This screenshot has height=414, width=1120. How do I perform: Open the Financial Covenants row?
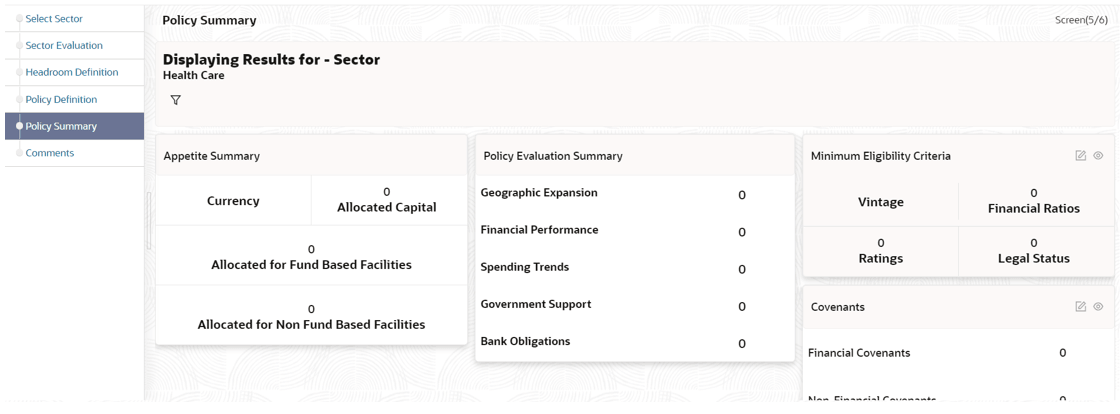tap(957, 353)
